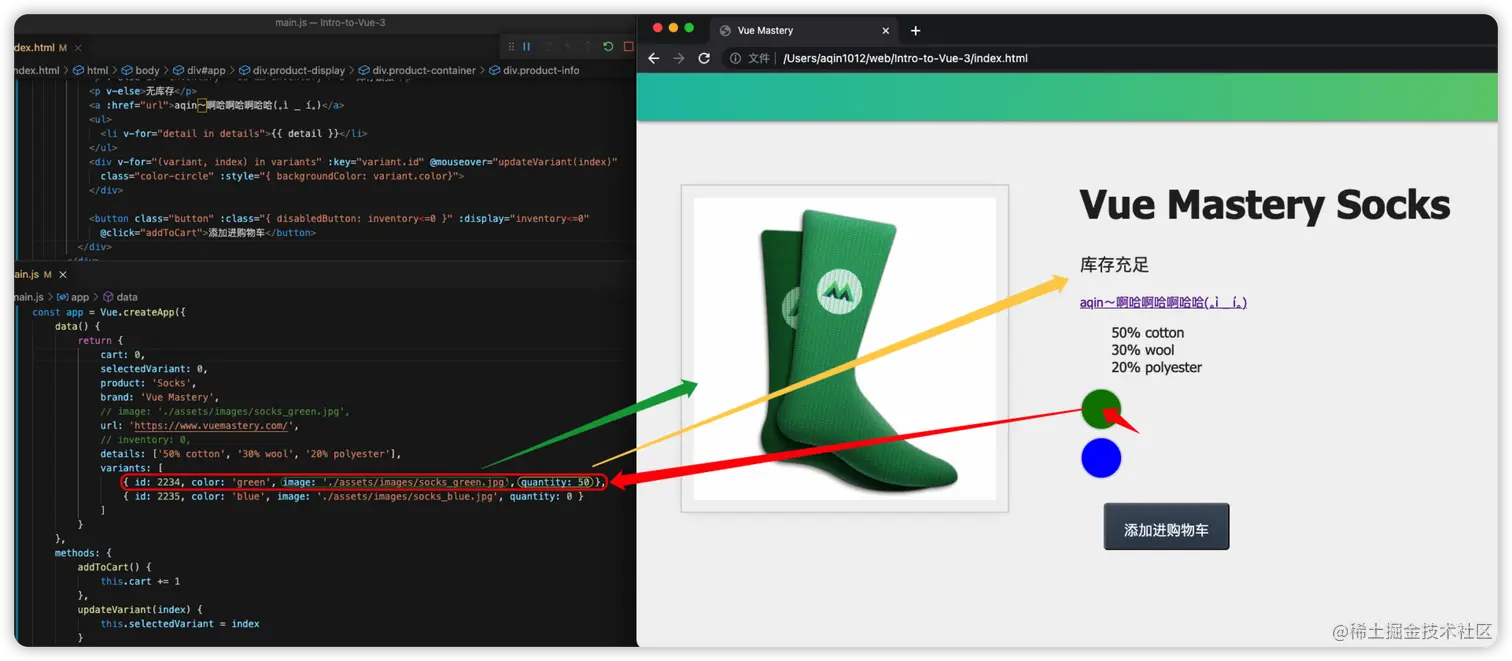The height and width of the screenshot is (661, 1512).
Task: Select the main.js editor tab
Action: (40, 274)
